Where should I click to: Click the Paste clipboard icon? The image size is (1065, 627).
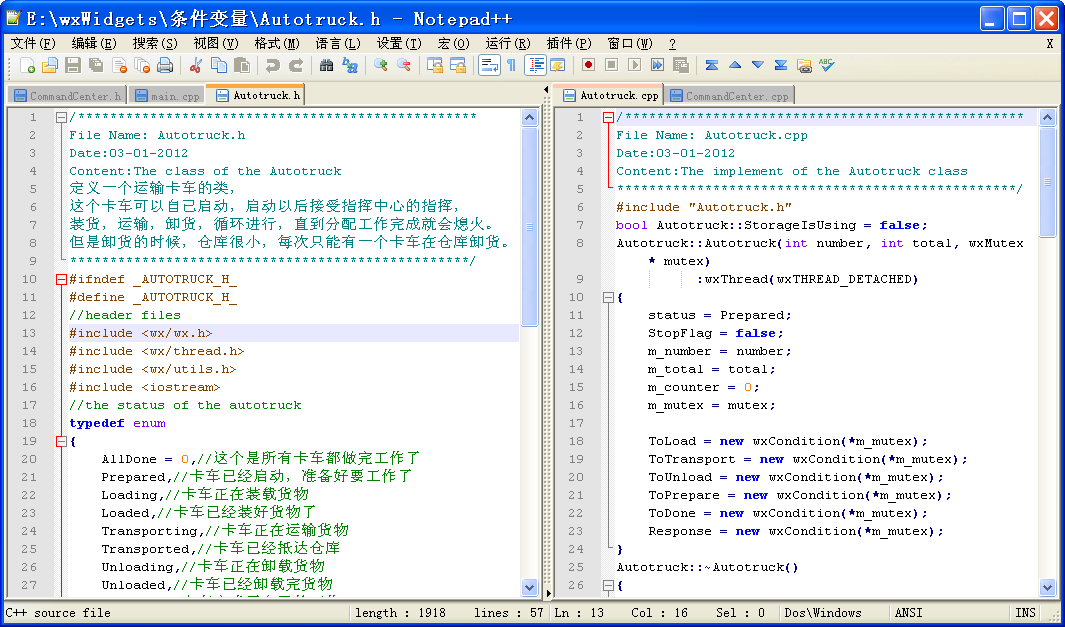(x=241, y=65)
